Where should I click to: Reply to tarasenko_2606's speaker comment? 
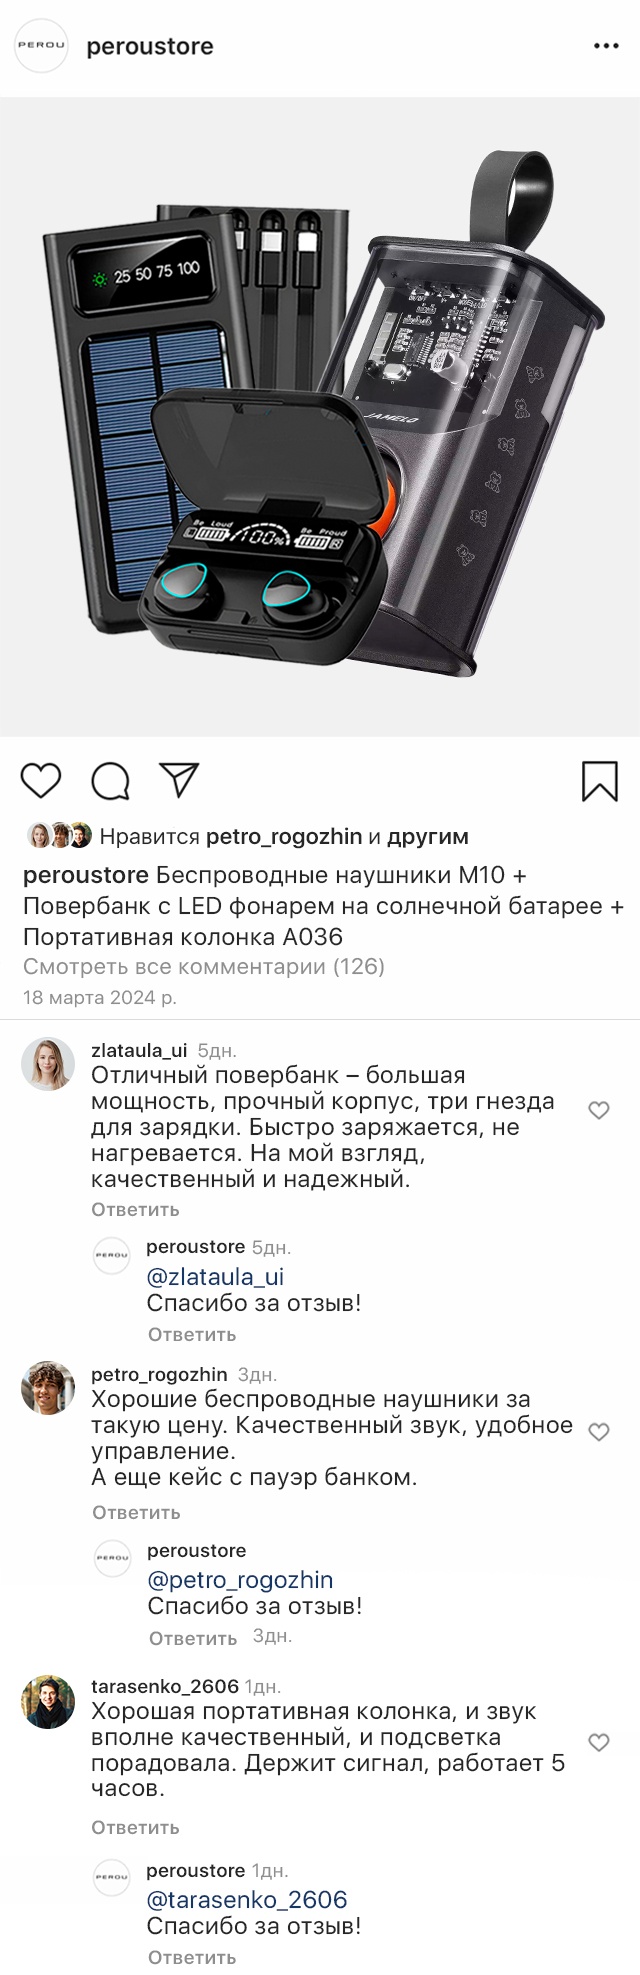click(x=135, y=1828)
